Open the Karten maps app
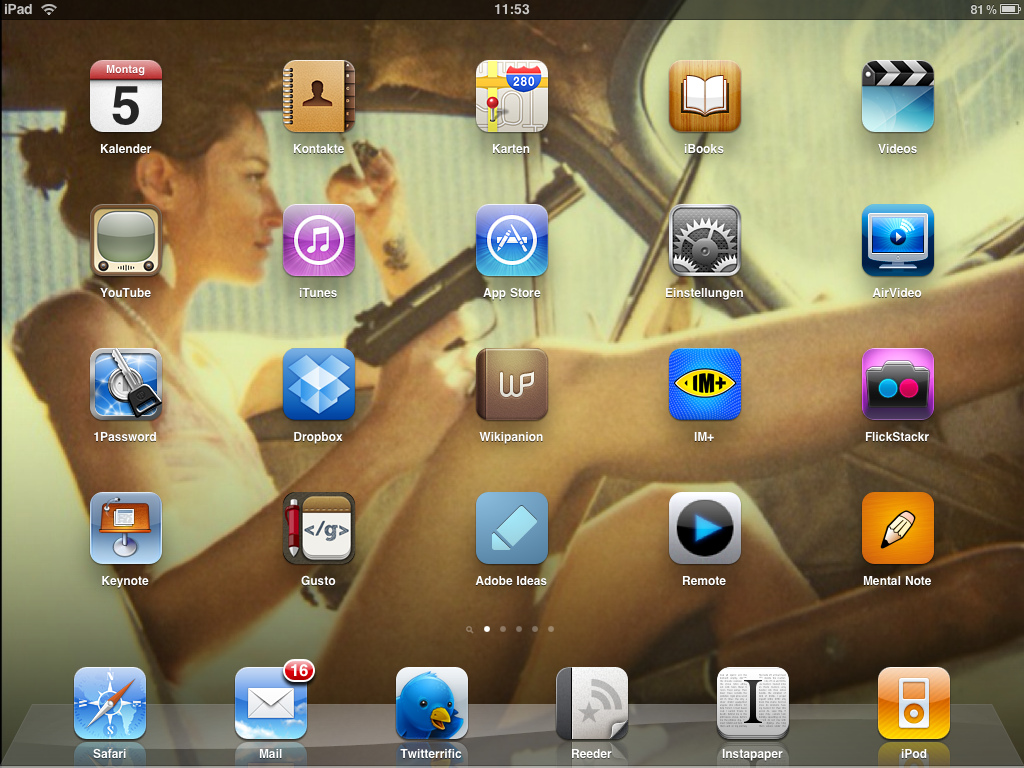 [511, 97]
